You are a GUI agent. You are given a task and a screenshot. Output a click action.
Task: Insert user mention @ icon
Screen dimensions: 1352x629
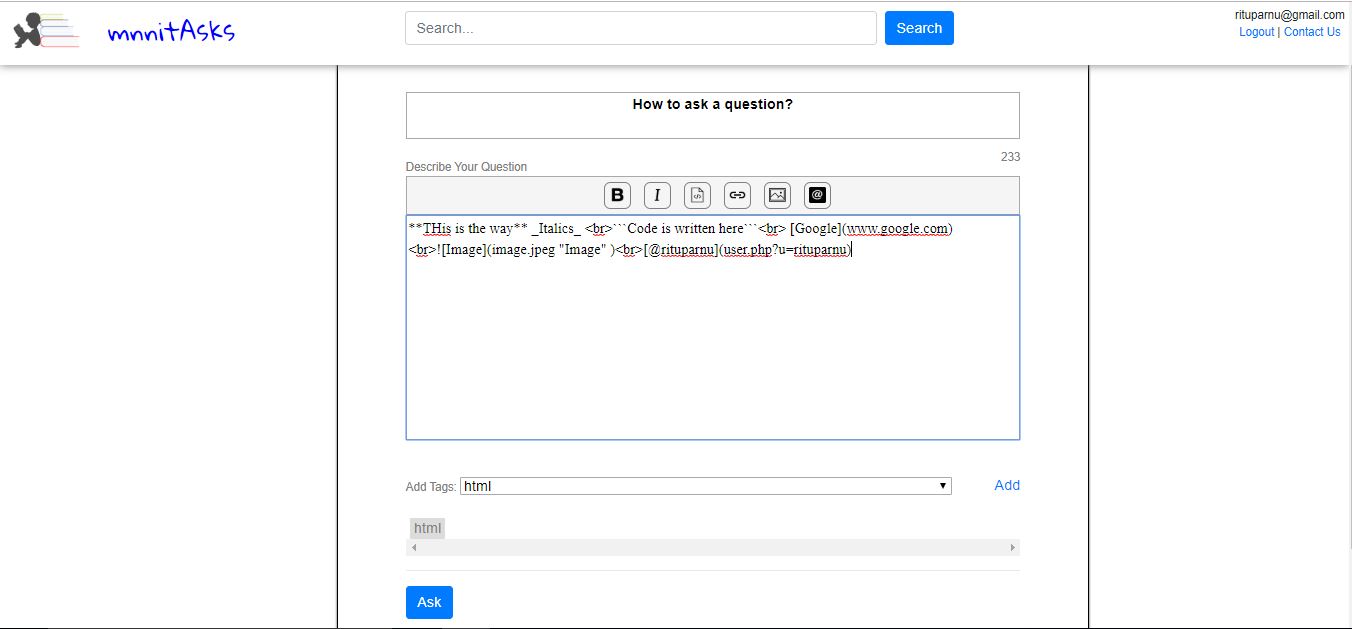817,195
